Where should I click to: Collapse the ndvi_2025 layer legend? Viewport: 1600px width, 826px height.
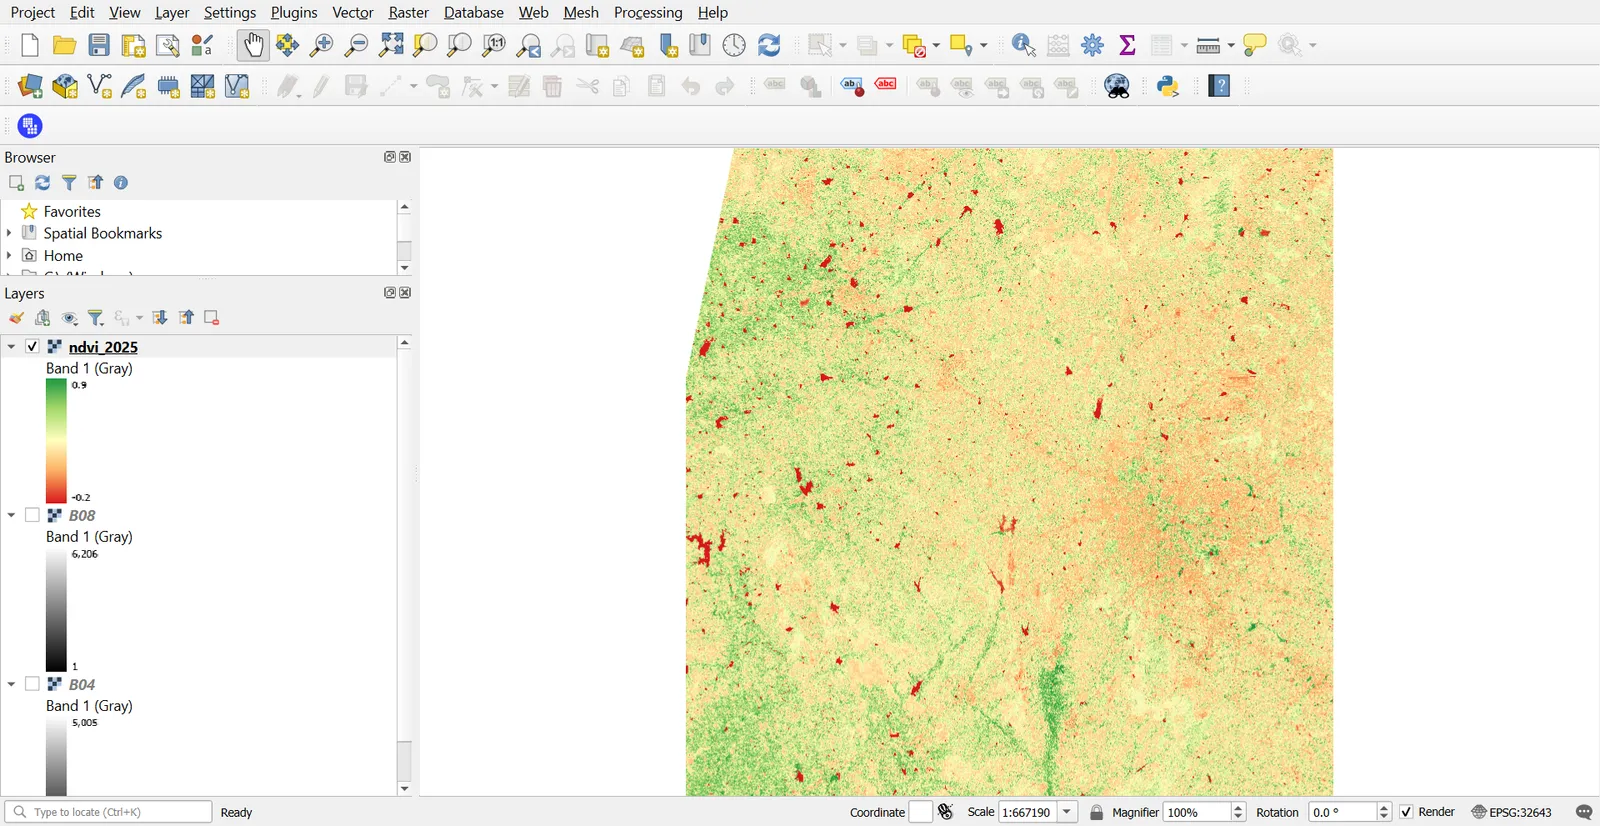pos(11,346)
